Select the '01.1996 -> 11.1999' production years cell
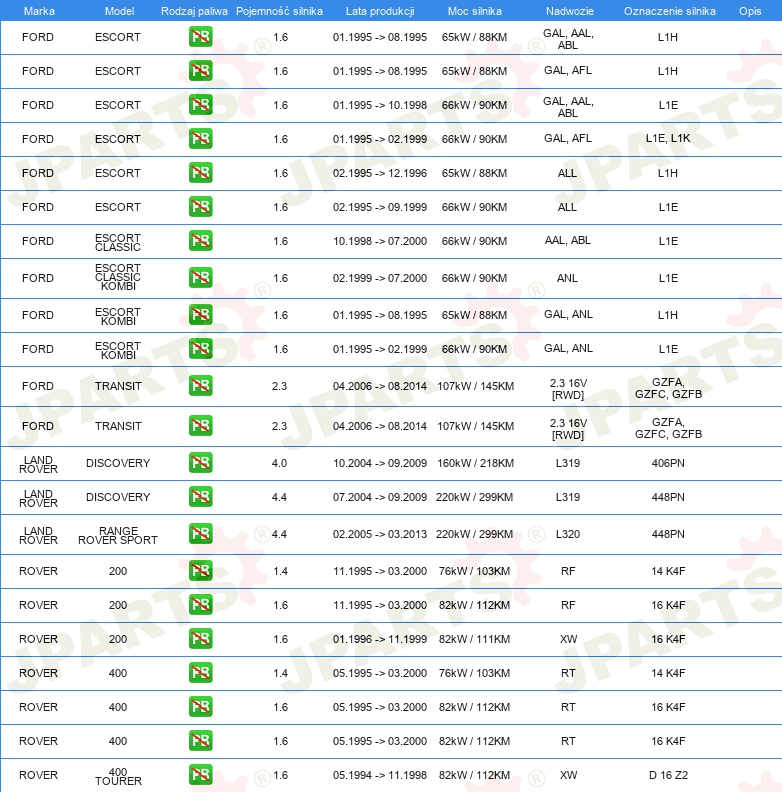Screen dimensions: 782x792 [x=380, y=639]
